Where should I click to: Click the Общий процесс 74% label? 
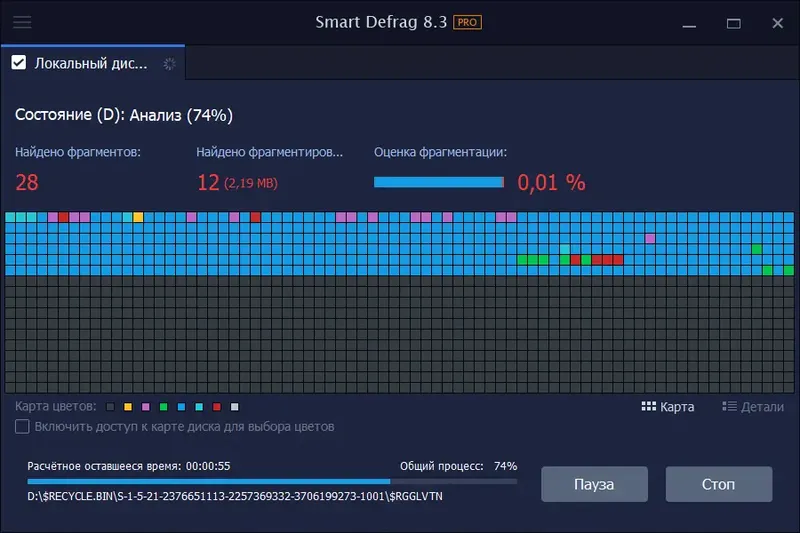click(x=458, y=466)
